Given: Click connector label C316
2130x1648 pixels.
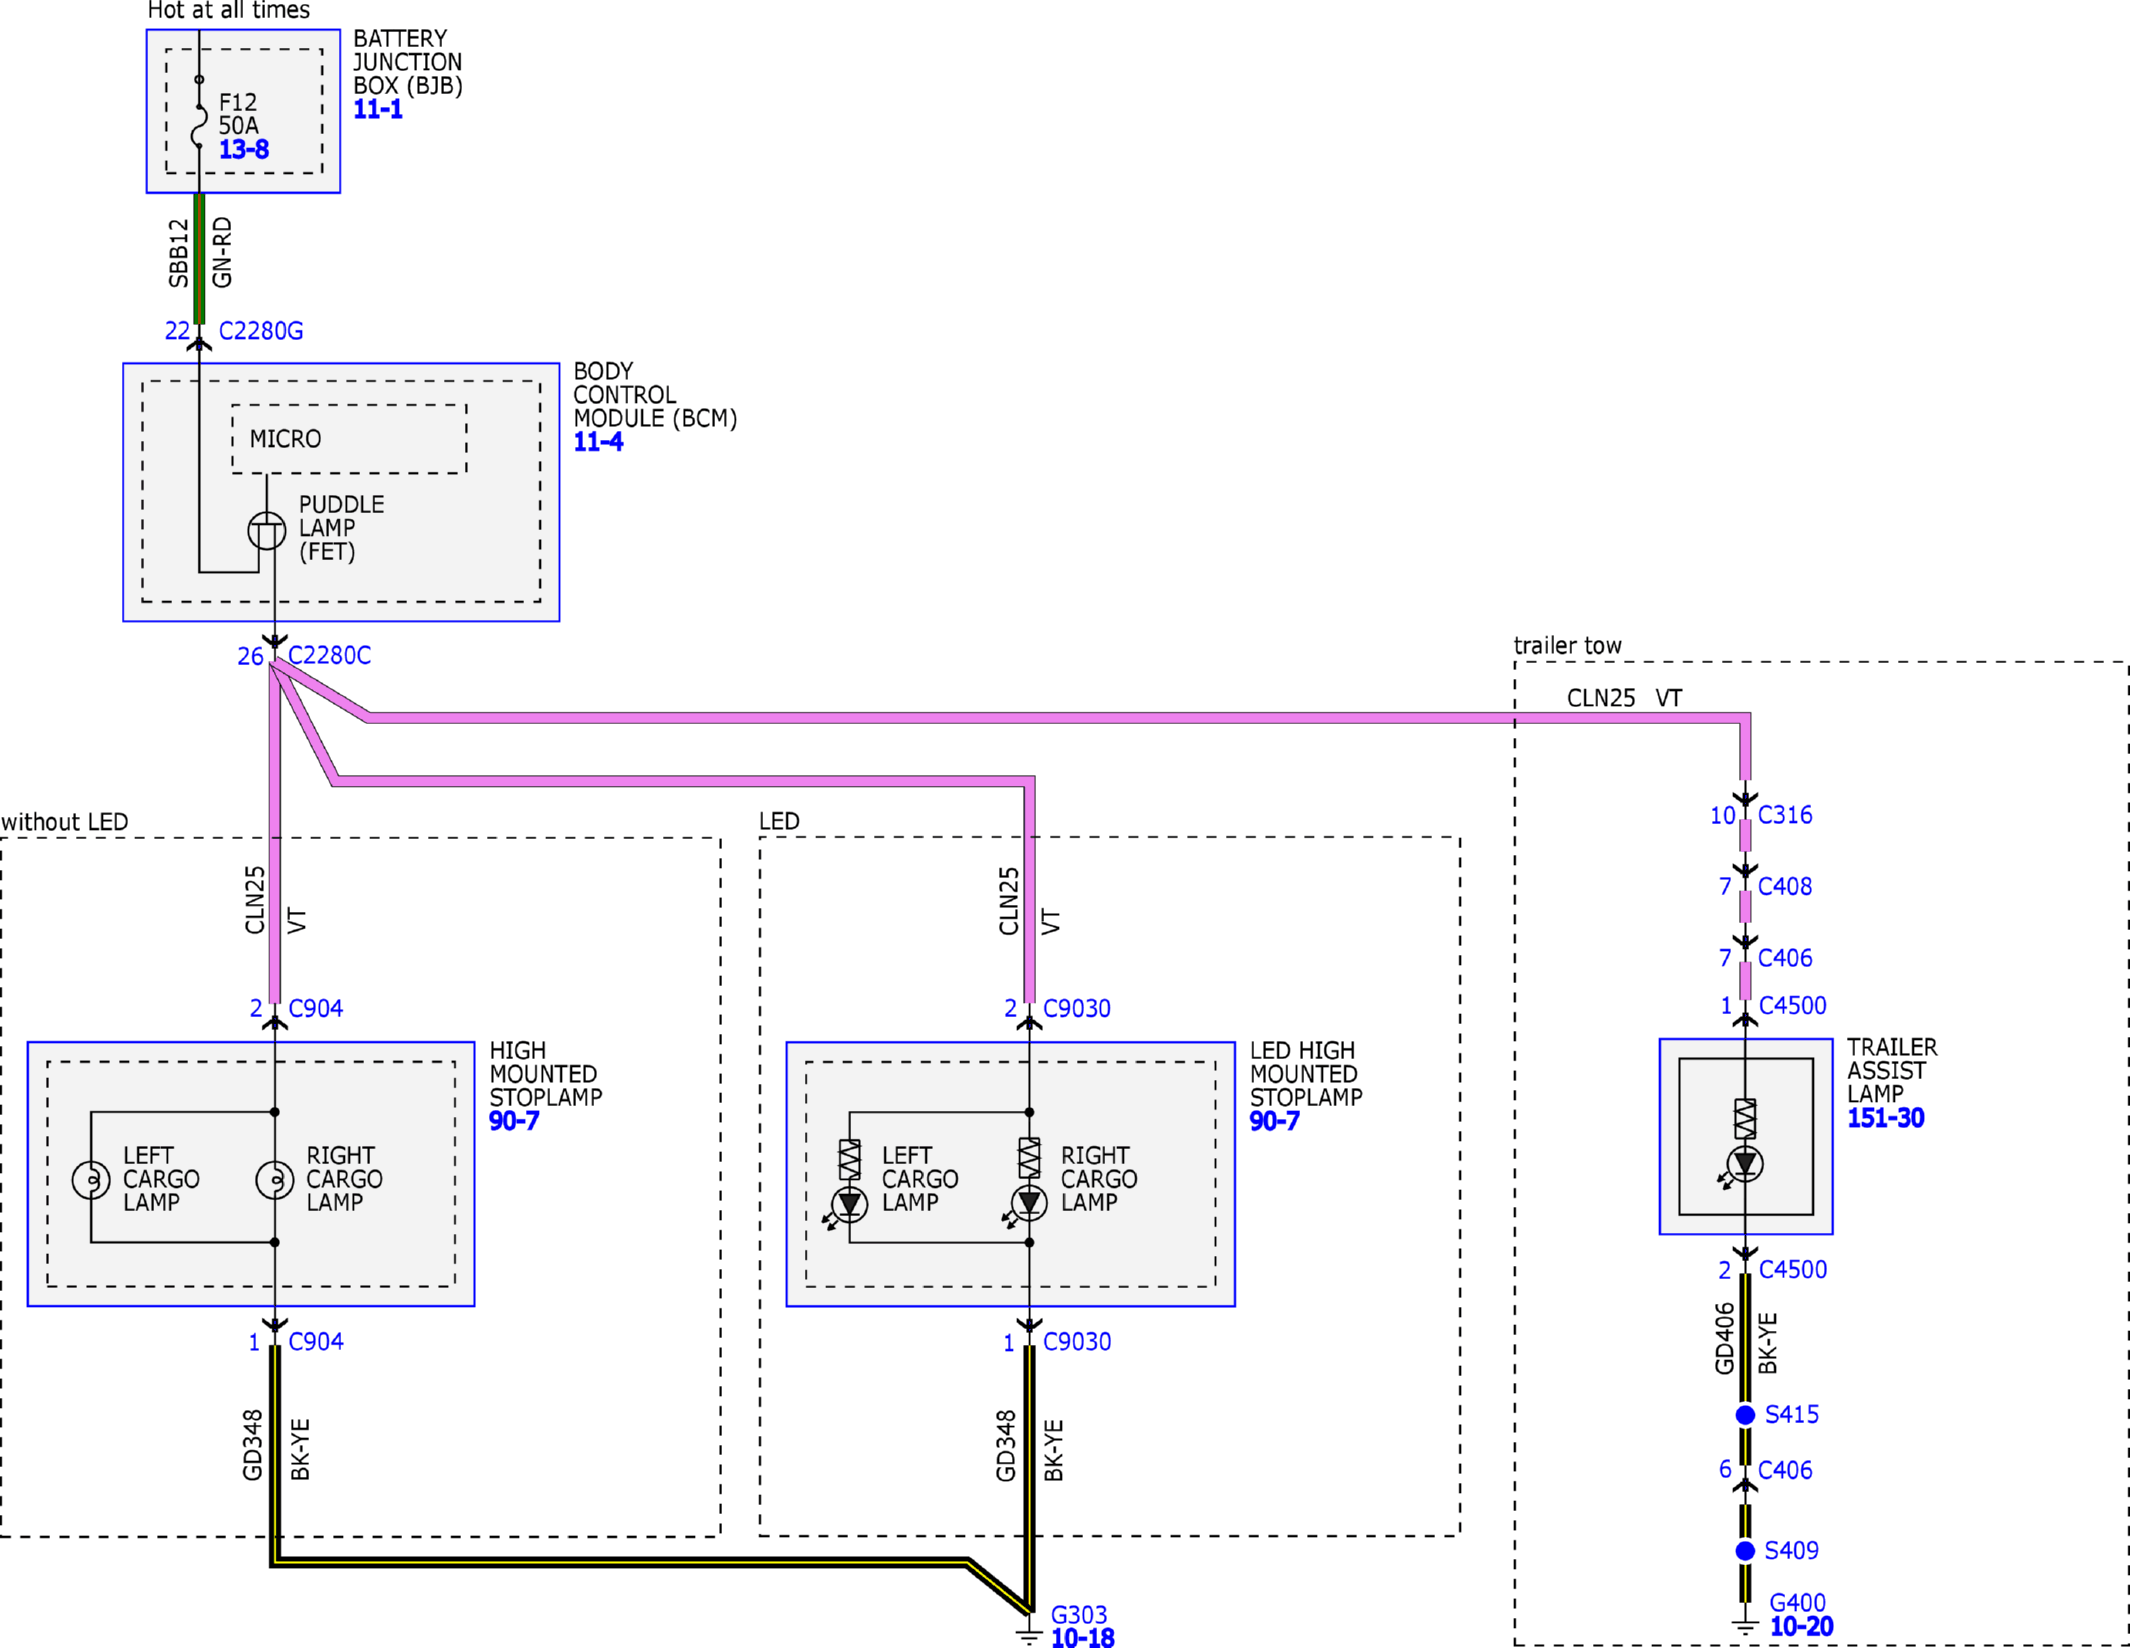Looking at the screenshot, I should (1785, 815).
